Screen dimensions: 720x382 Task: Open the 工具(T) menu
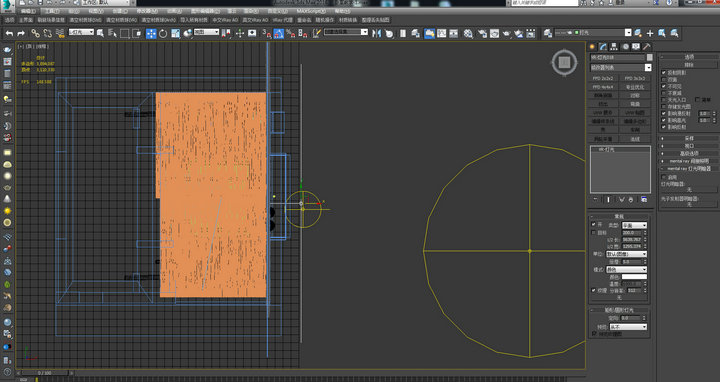51,11
